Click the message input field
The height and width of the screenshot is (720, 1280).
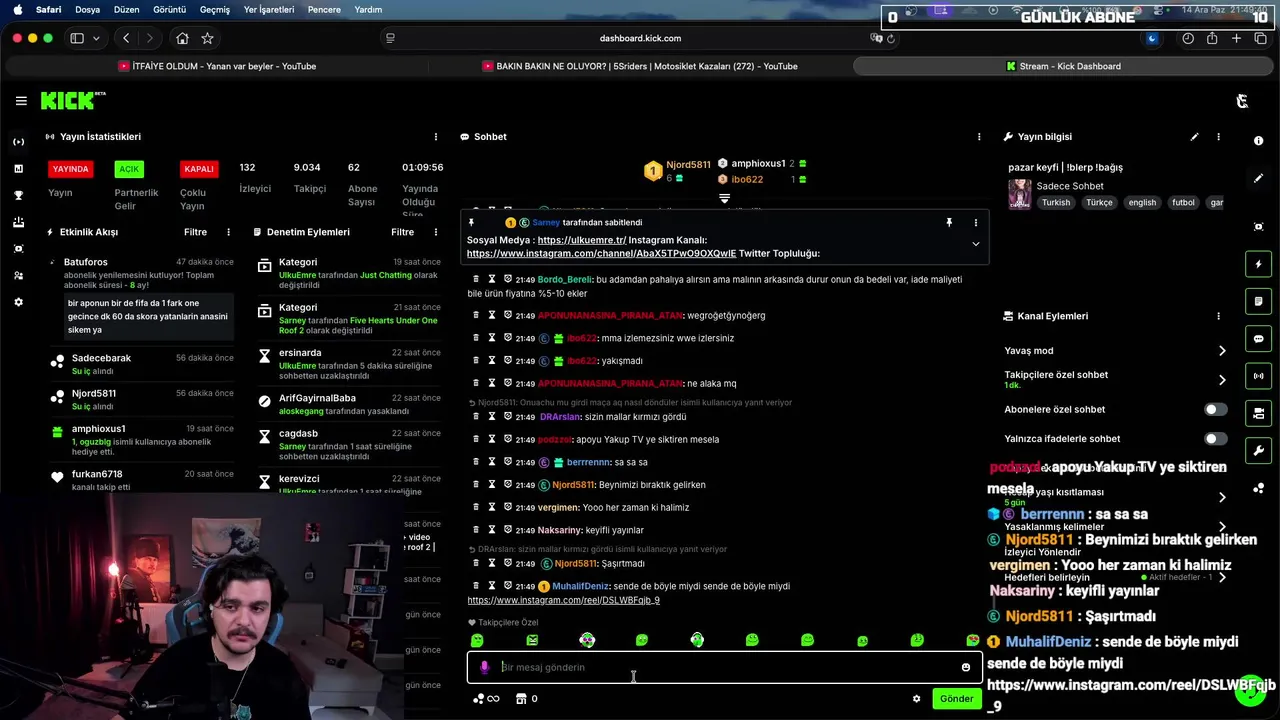click(726, 667)
